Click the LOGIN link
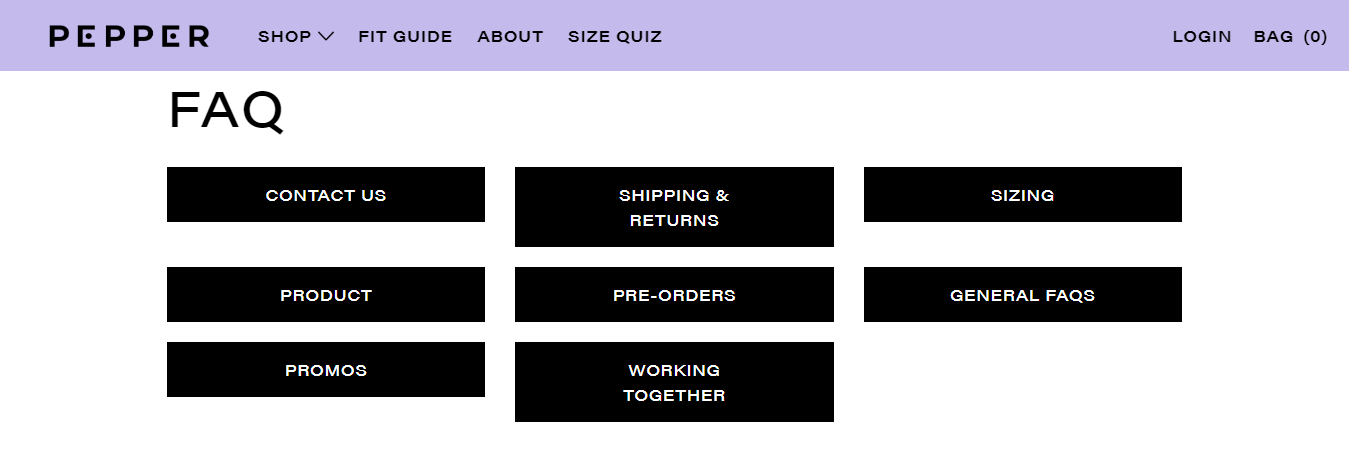 [x=1202, y=37]
